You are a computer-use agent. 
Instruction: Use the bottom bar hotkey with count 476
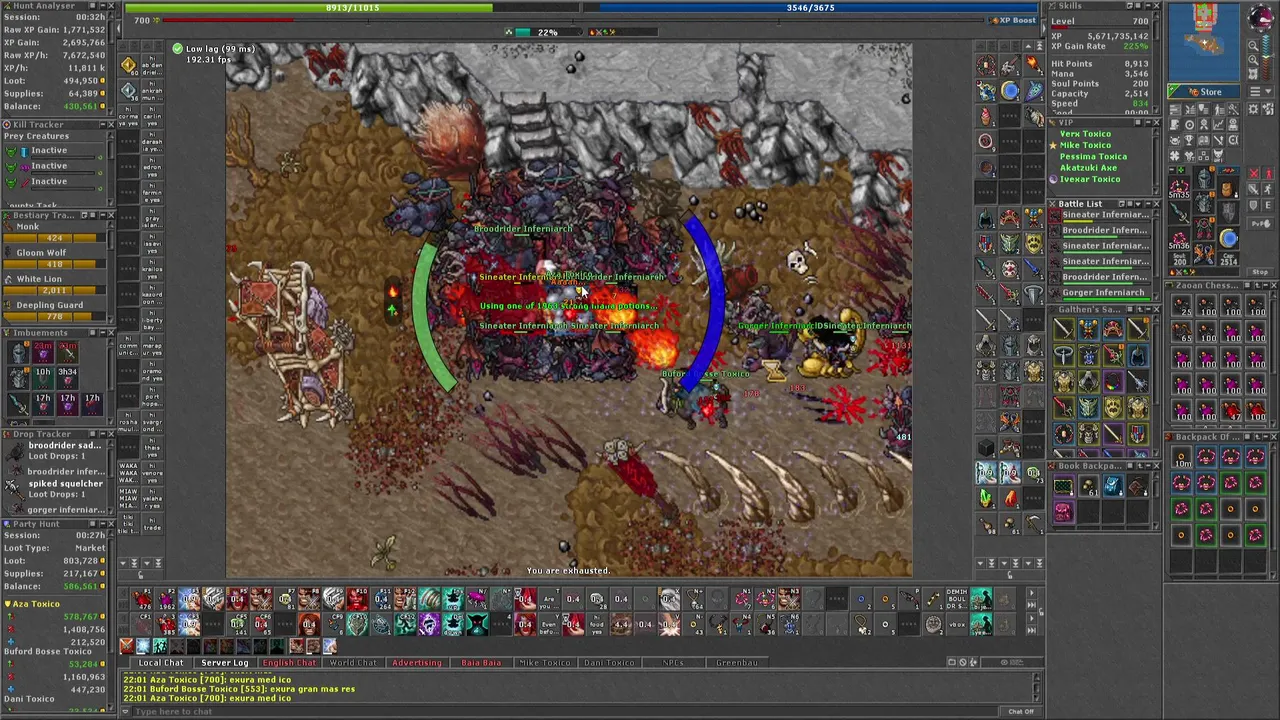(x=141, y=600)
